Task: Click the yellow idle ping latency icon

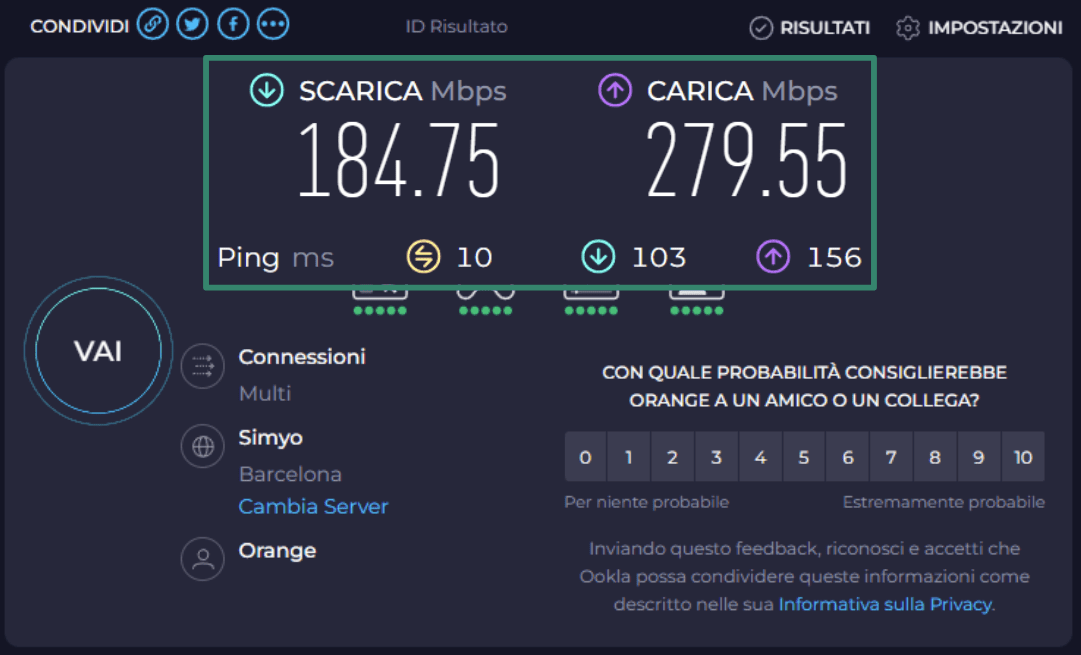Action: [x=422, y=257]
